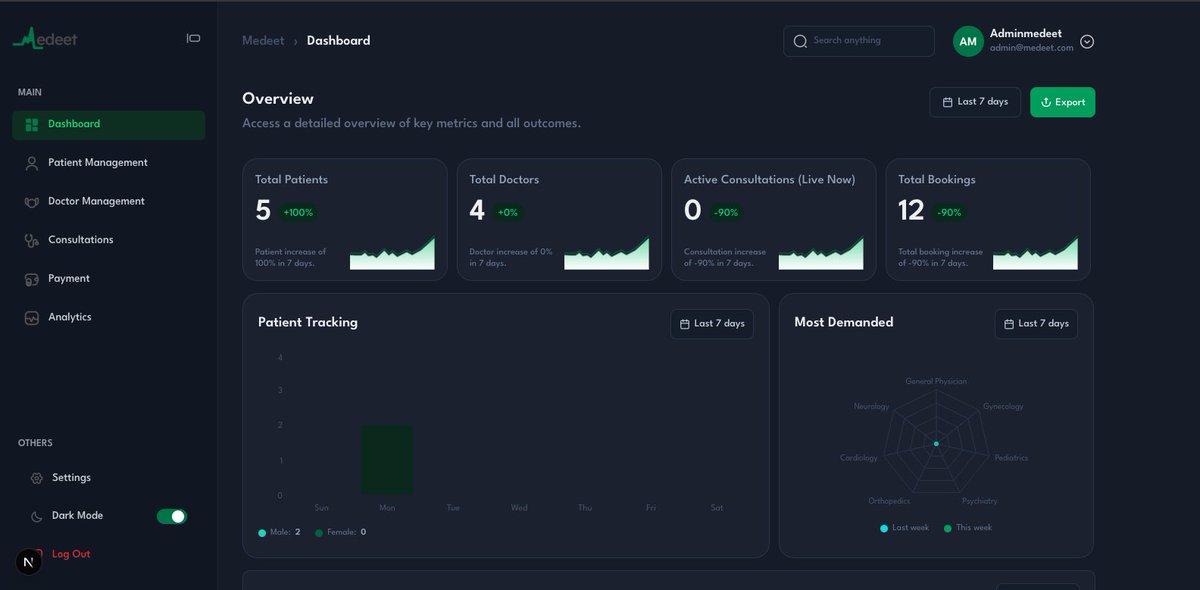Click the +0% badge on Total Doctors

click(507, 212)
